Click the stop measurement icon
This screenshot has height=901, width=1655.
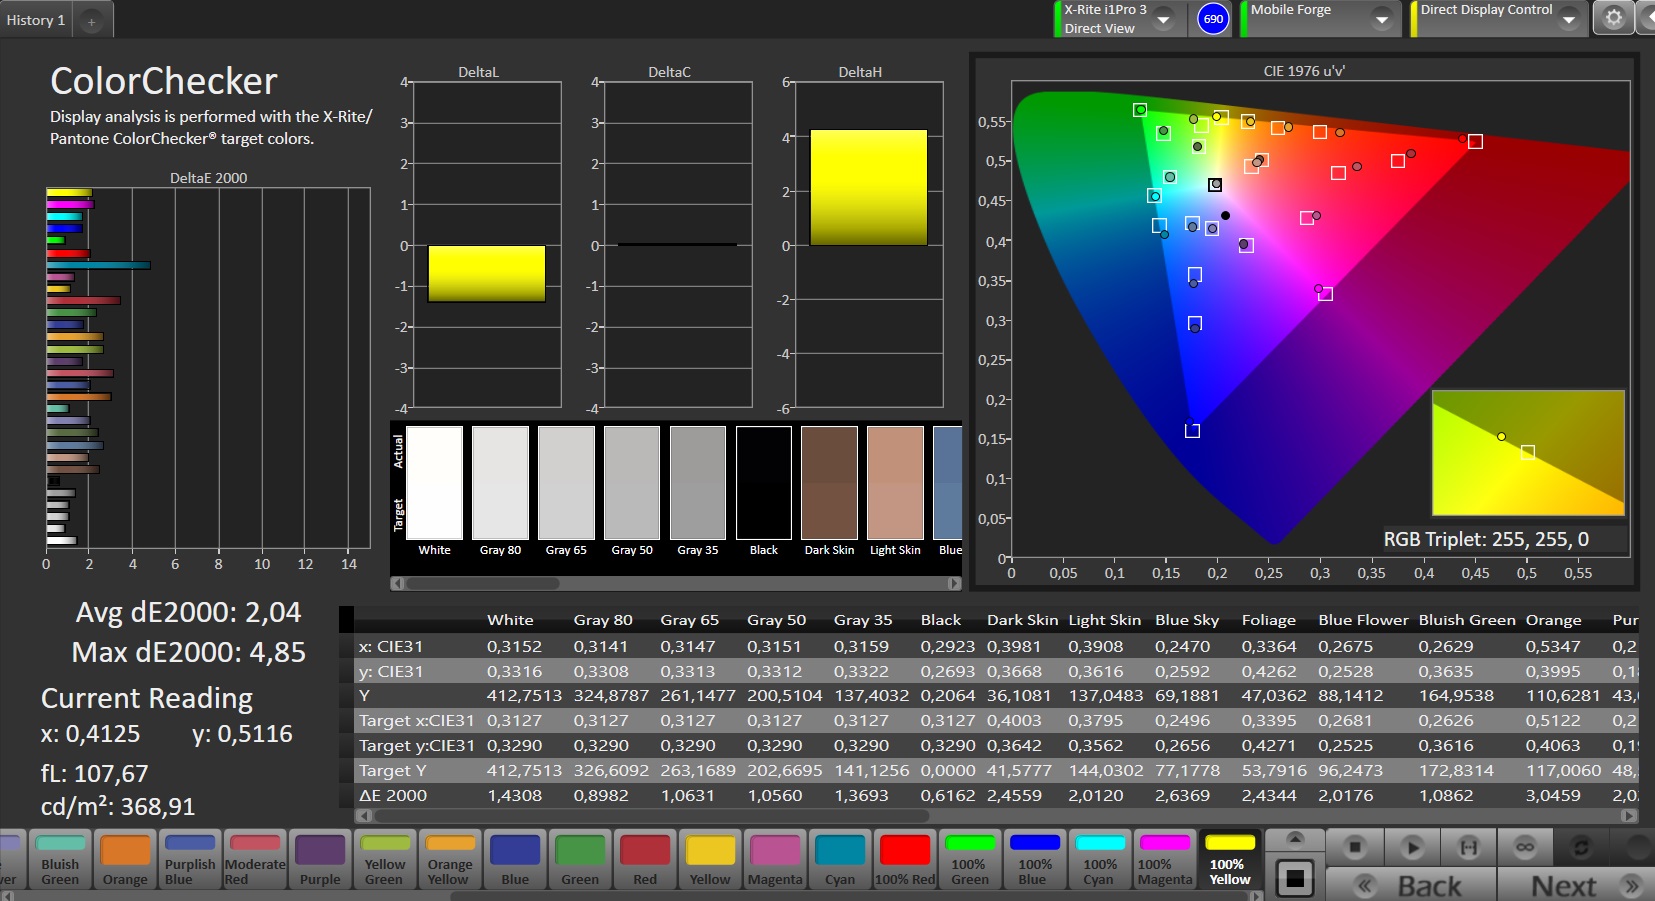pos(1355,847)
